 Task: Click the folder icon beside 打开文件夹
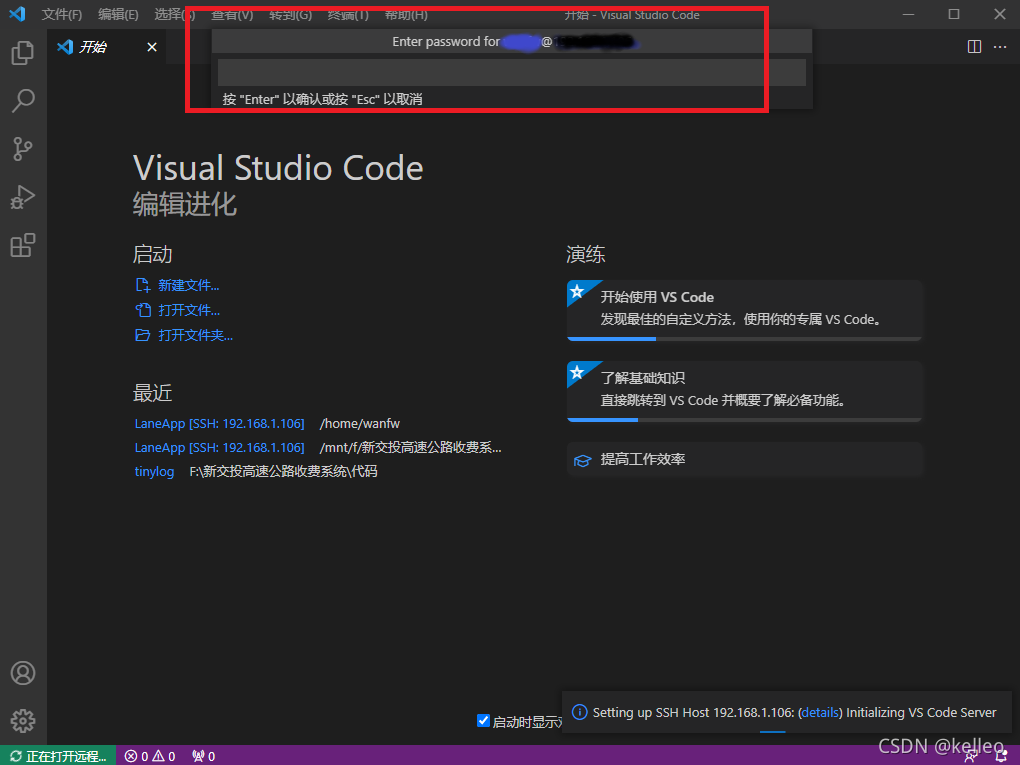[x=142, y=335]
